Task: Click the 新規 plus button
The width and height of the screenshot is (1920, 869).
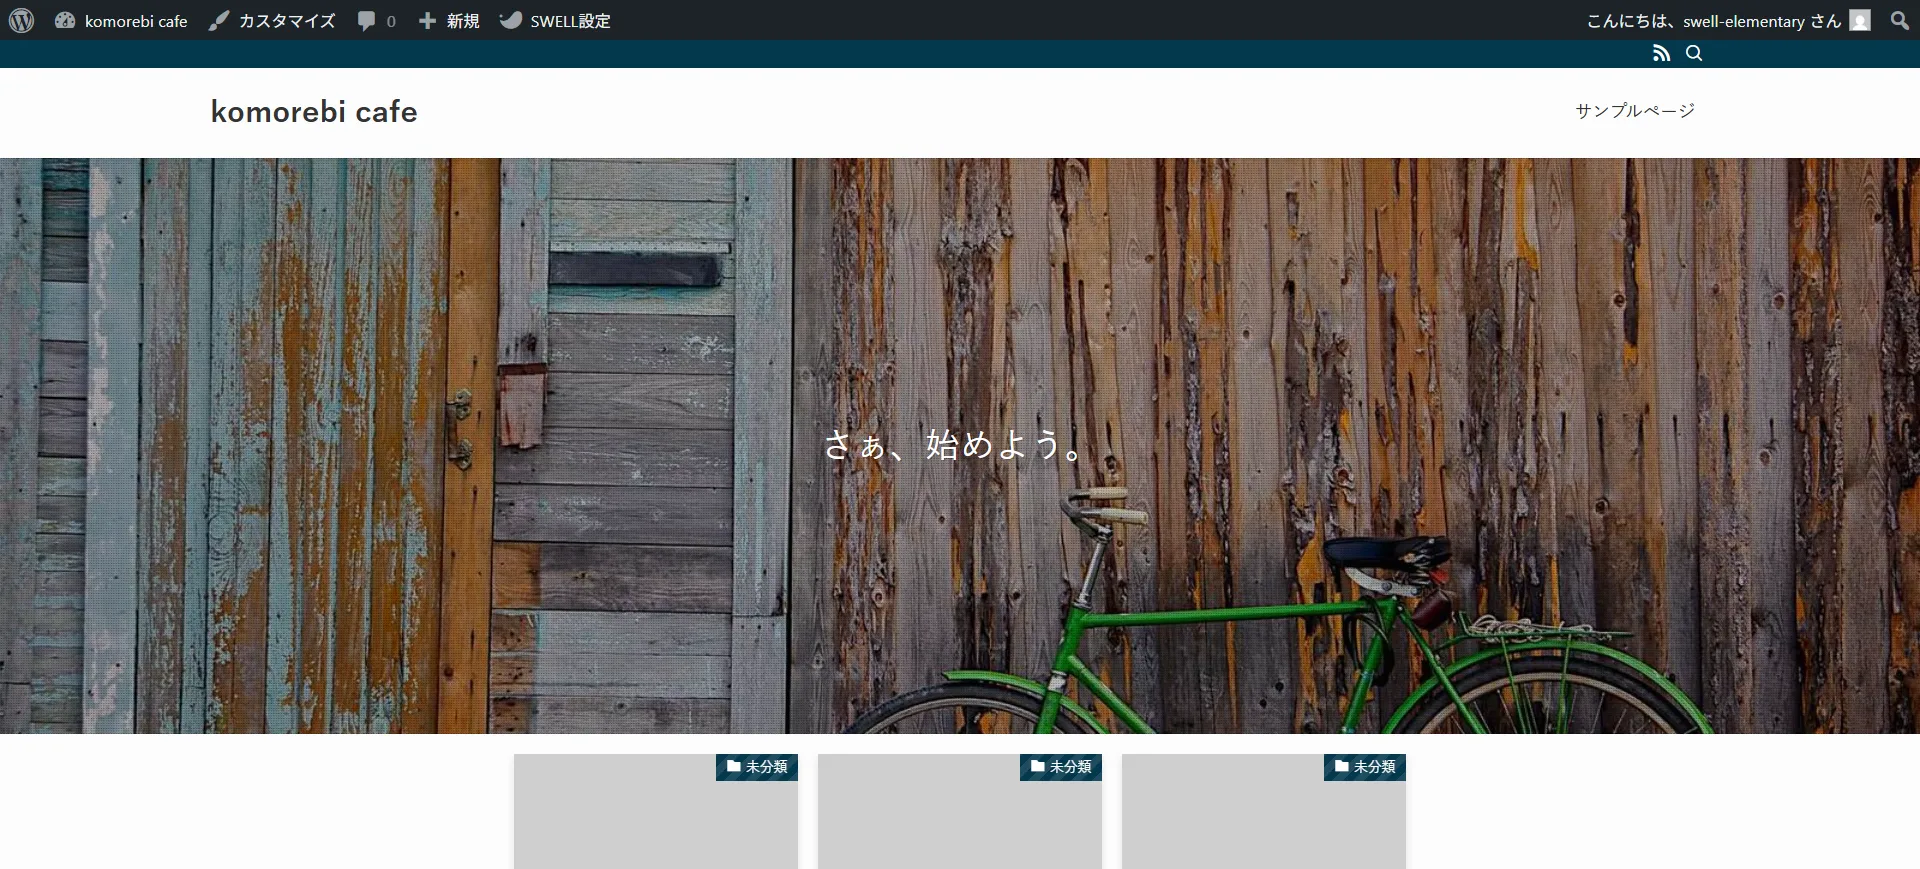Action: (449, 21)
